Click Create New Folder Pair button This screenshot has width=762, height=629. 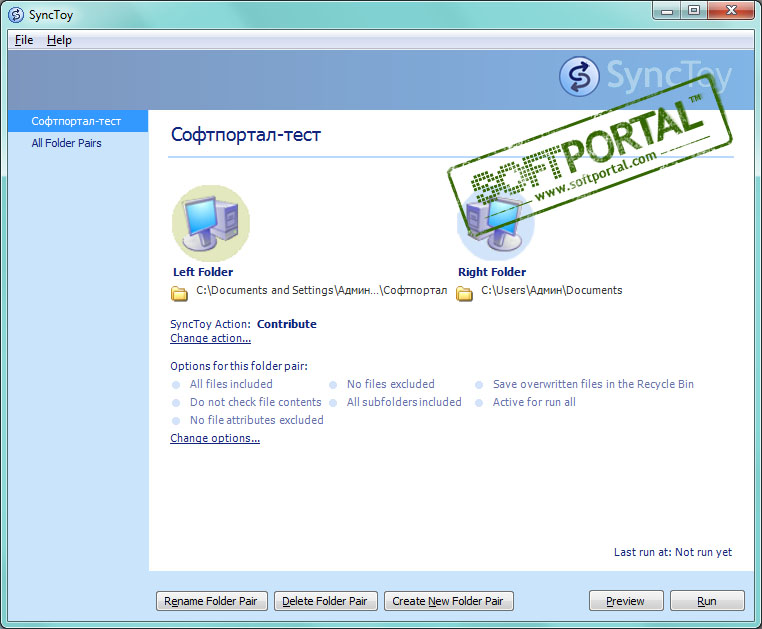click(448, 601)
